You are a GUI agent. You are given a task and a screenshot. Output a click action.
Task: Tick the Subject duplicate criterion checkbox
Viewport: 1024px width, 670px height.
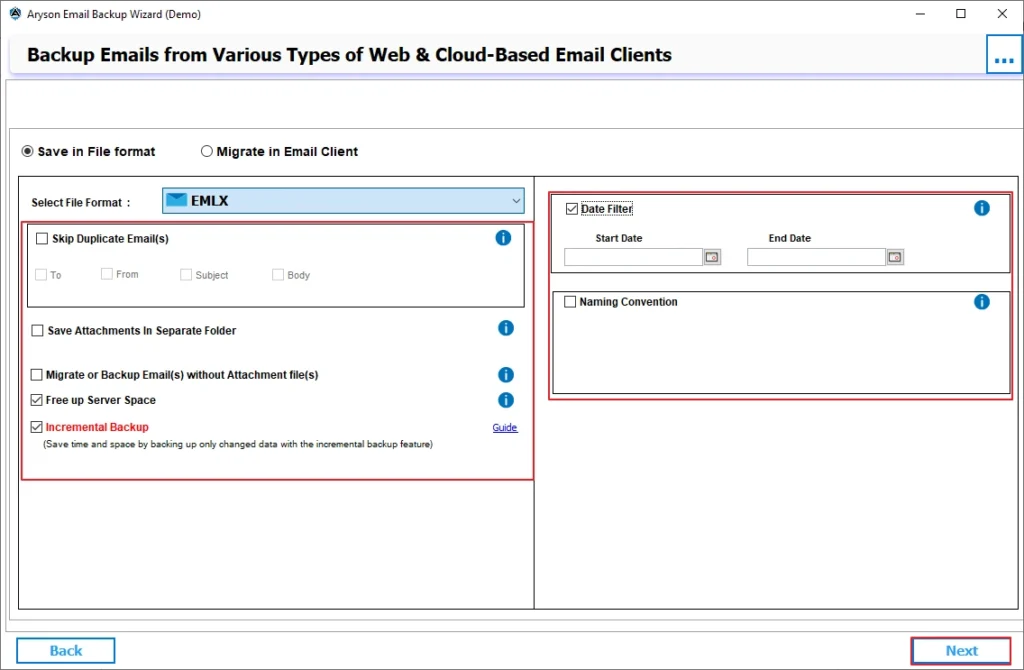point(186,275)
